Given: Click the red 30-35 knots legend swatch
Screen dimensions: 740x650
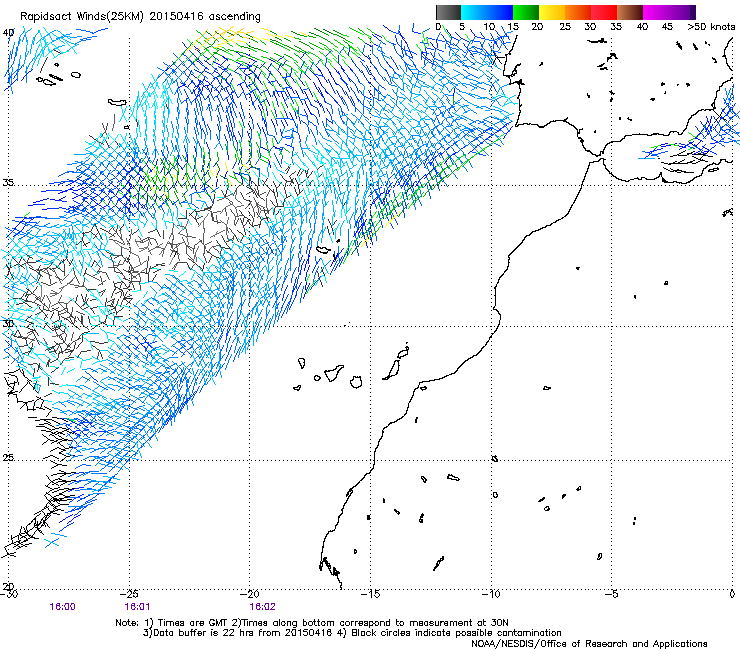Looking at the screenshot, I should tap(604, 12).
